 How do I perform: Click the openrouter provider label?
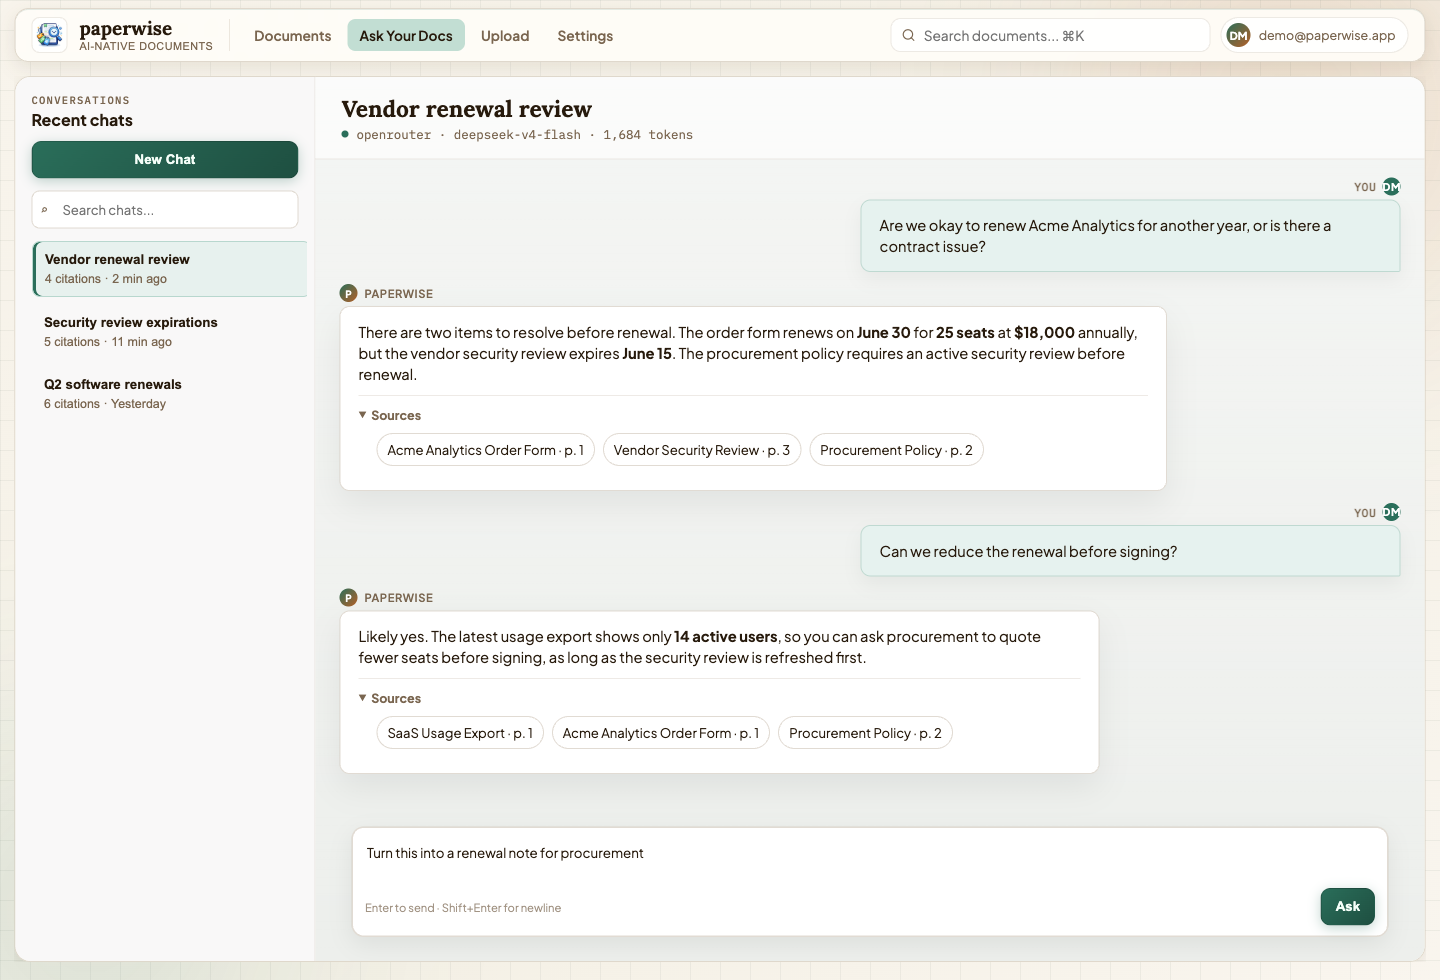point(394,135)
